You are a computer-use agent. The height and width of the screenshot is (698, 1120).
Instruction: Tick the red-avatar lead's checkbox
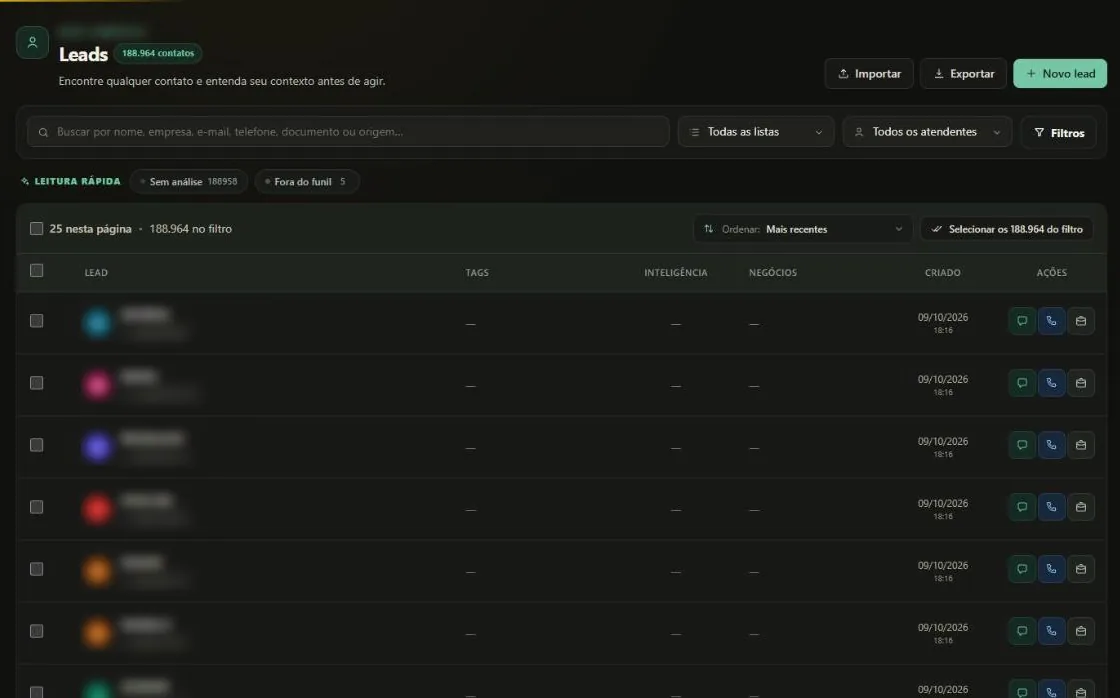coord(36,507)
